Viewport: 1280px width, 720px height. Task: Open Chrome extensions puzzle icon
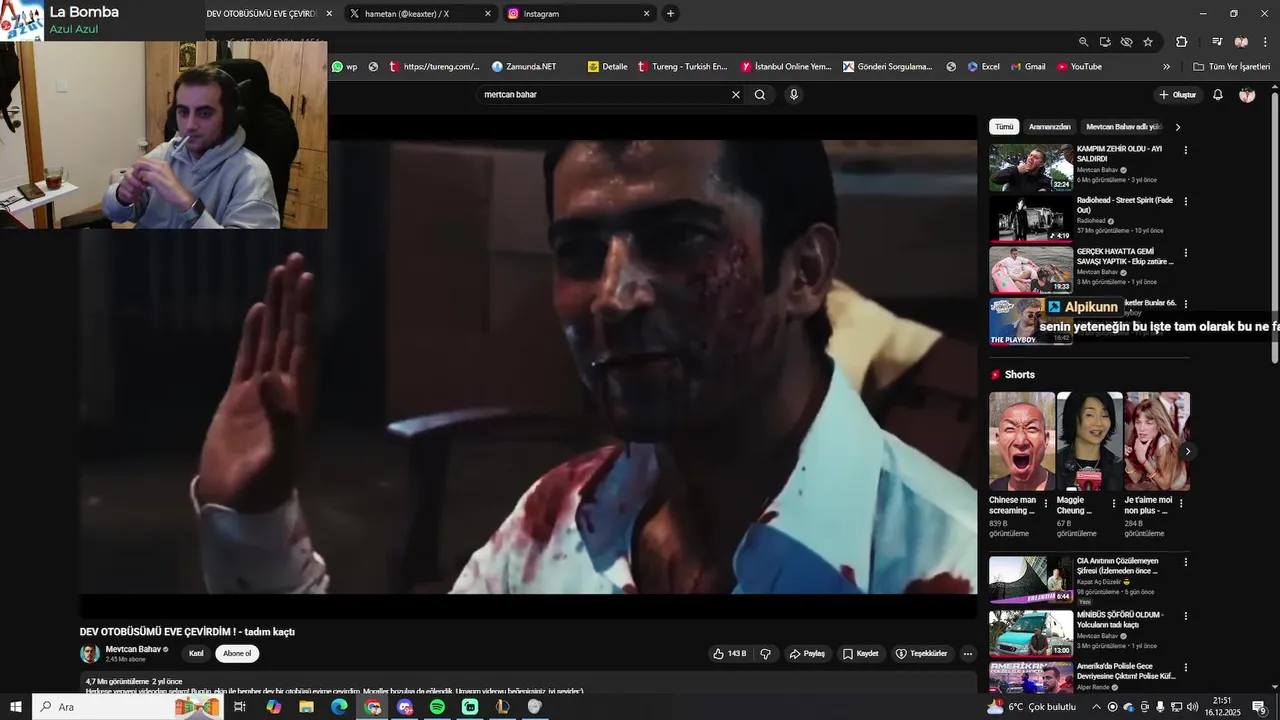click(1181, 42)
